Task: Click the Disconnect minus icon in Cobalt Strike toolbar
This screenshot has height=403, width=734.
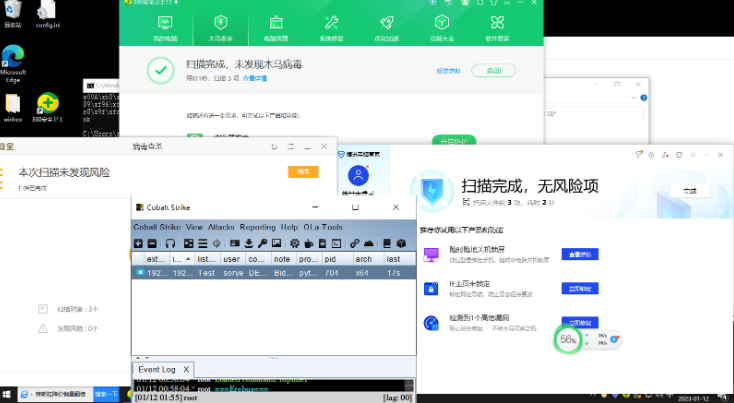Action: [152, 243]
